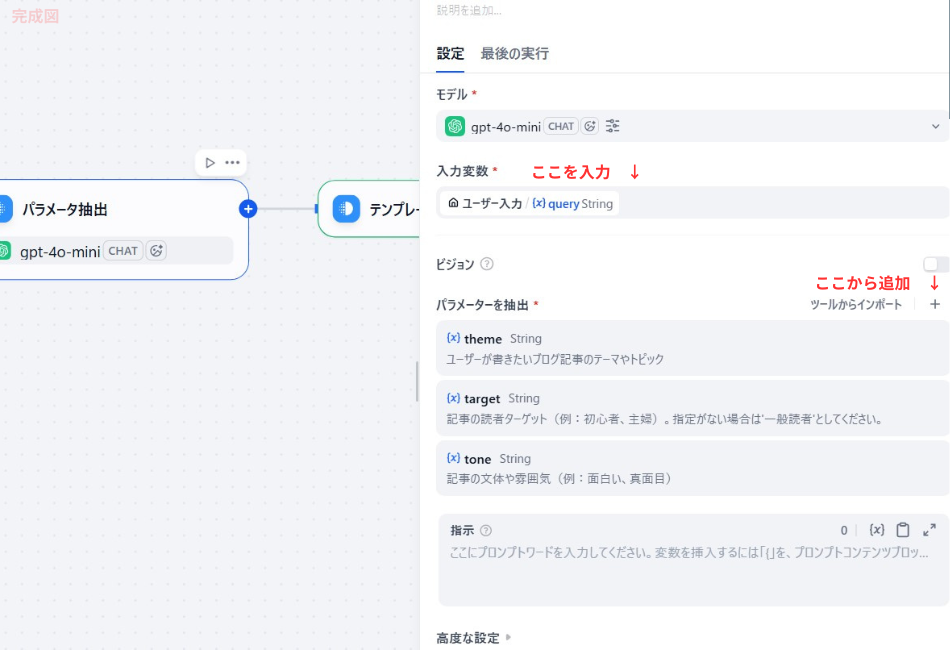The height and width of the screenshot is (650, 950).
Task: Click the + button to add a new parameter
Action: (934, 304)
